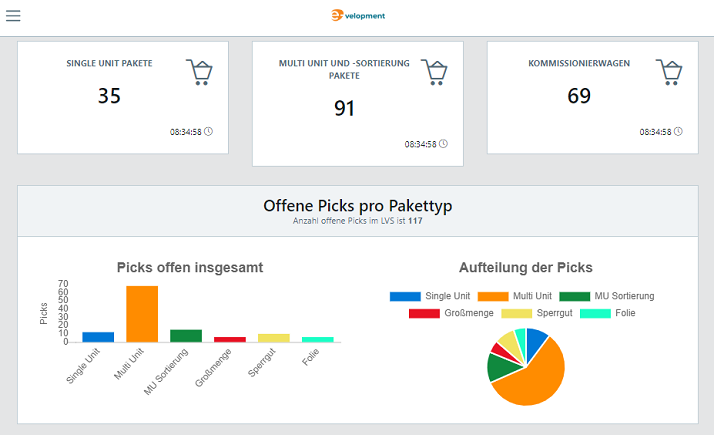Click clock icon in Kommissionierwagen card

679,131
